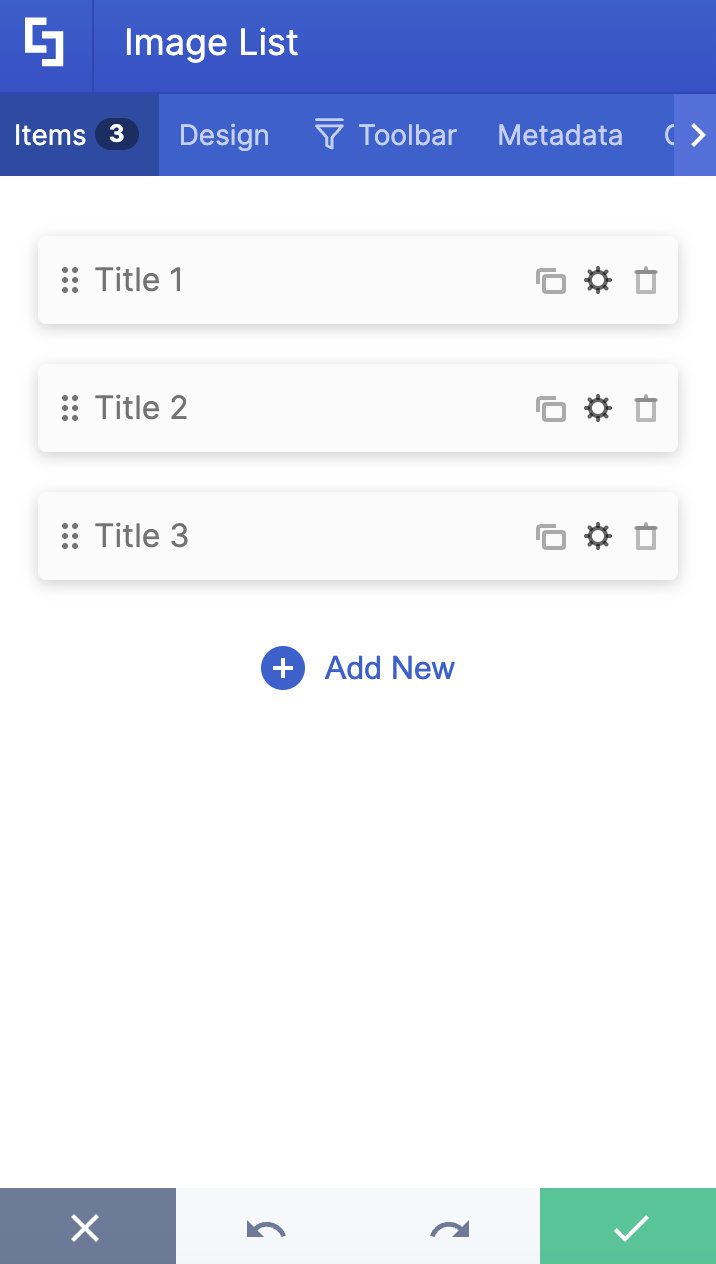Cancel changes with the X button
The height and width of the screenshot is (1264, 716).
pos(87,1226)
